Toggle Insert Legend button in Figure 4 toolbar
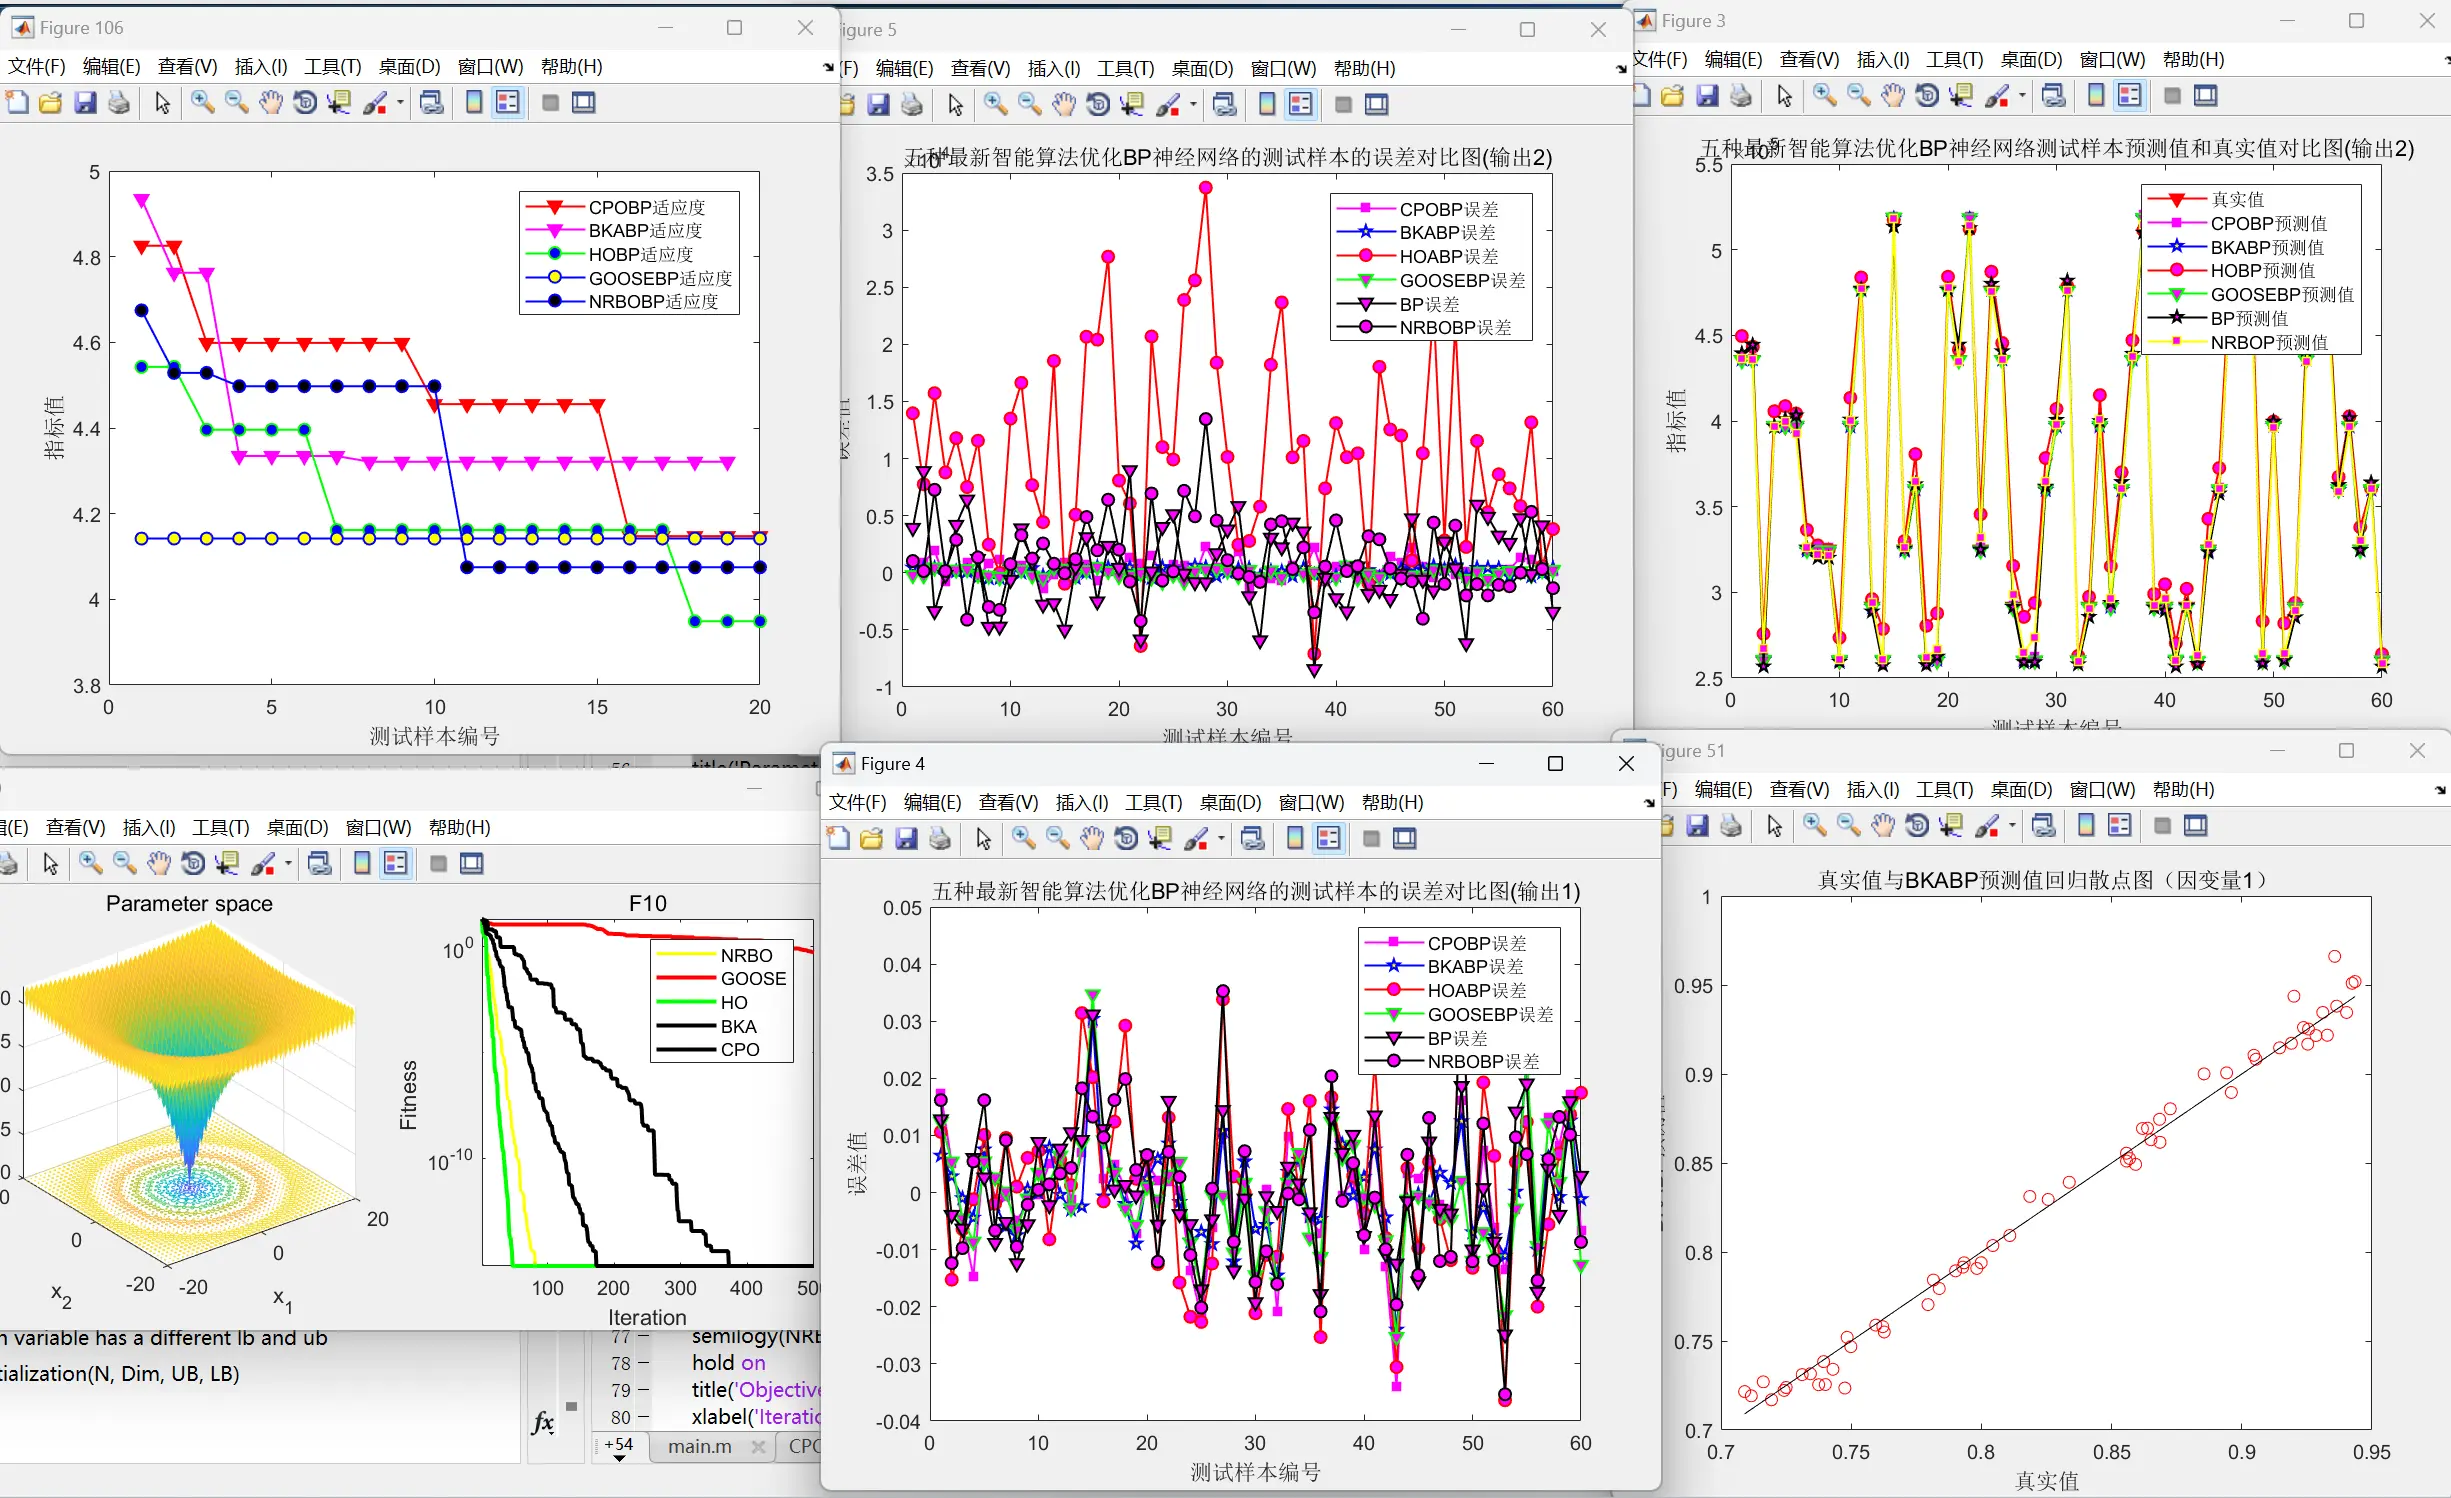 (1328, 839)
